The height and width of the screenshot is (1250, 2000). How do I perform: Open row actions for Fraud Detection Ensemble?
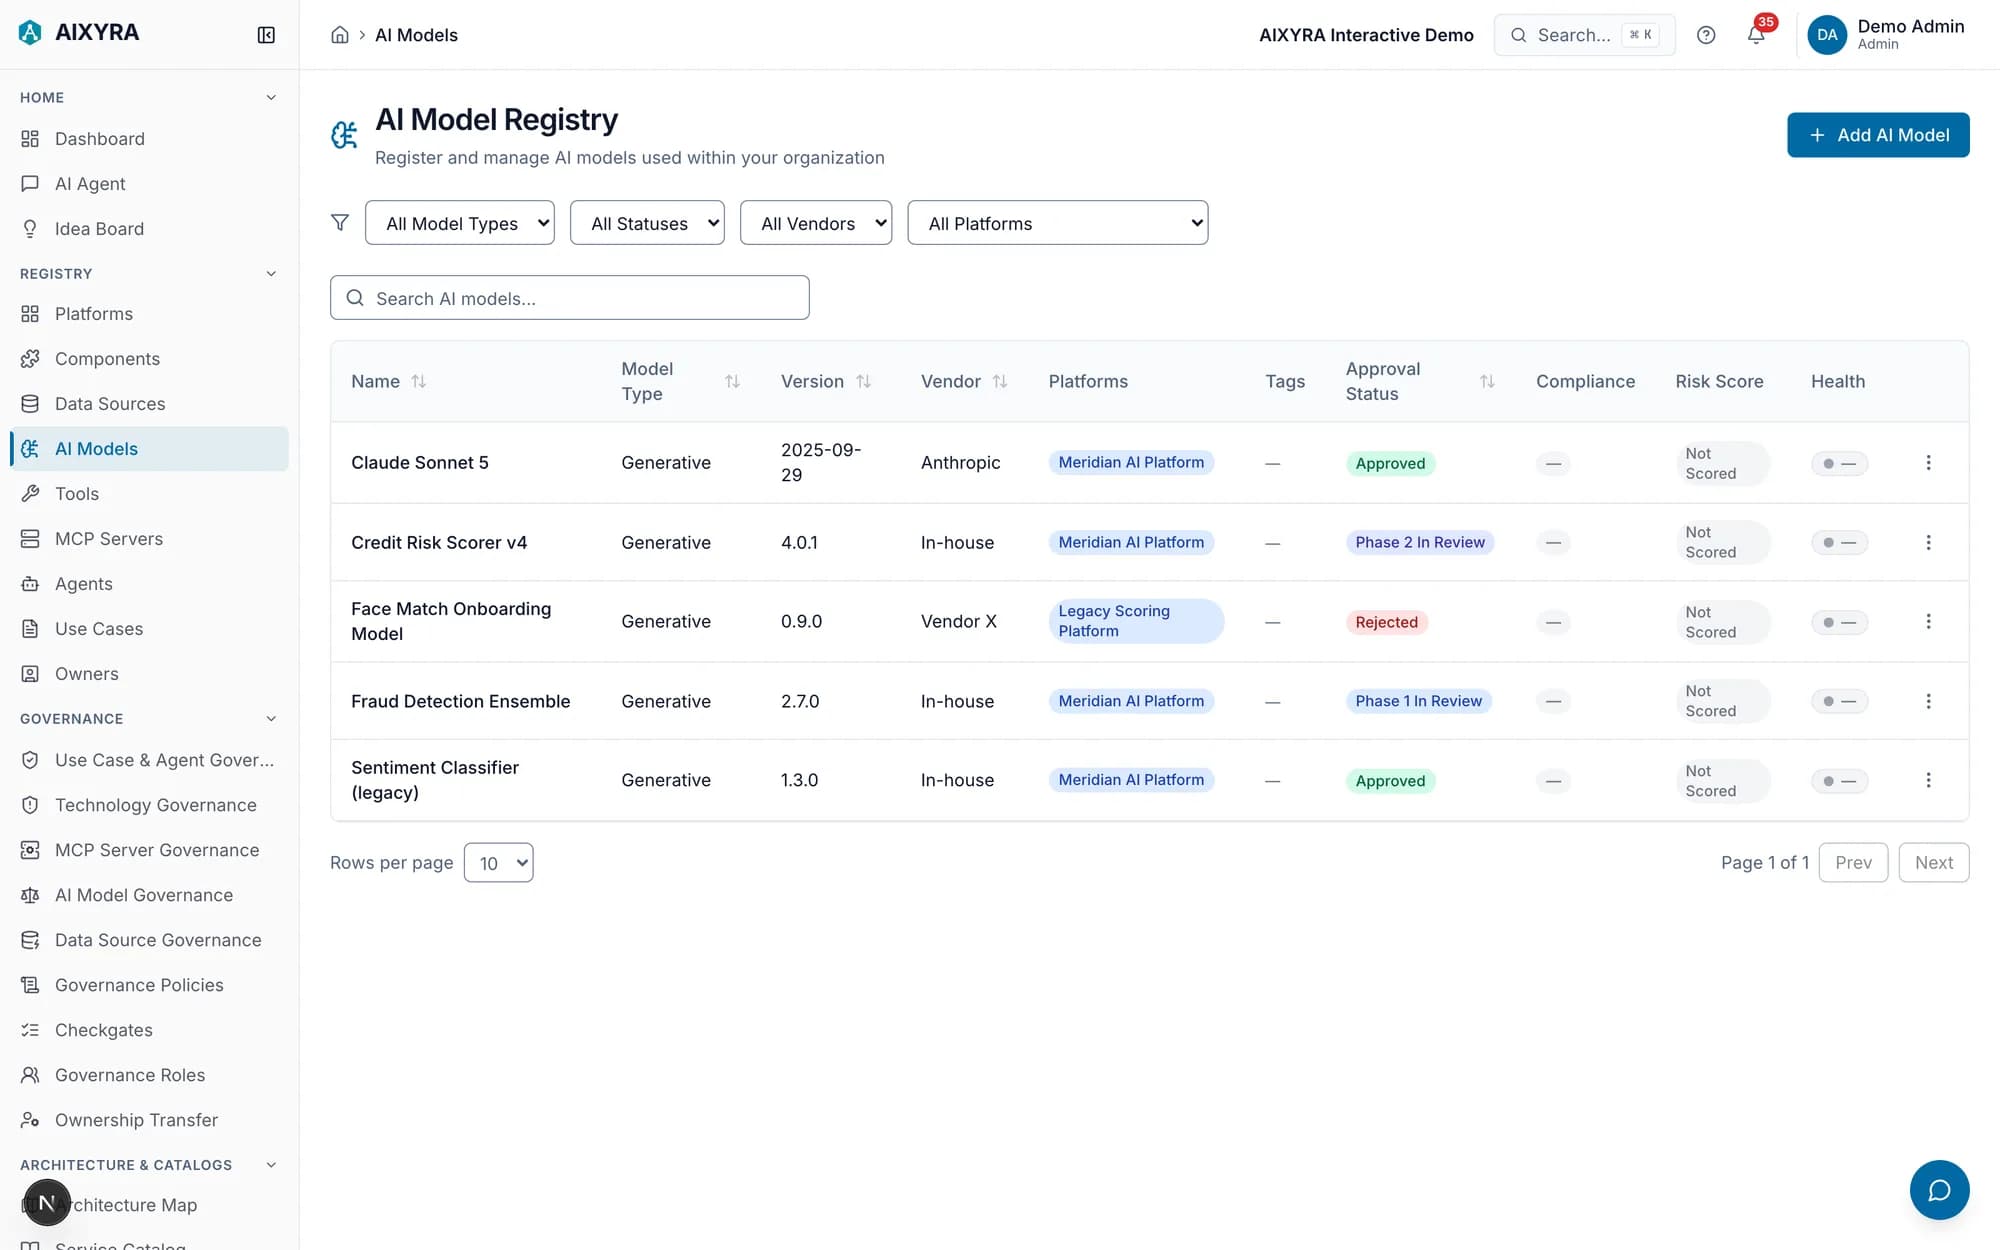[1928, 701]
